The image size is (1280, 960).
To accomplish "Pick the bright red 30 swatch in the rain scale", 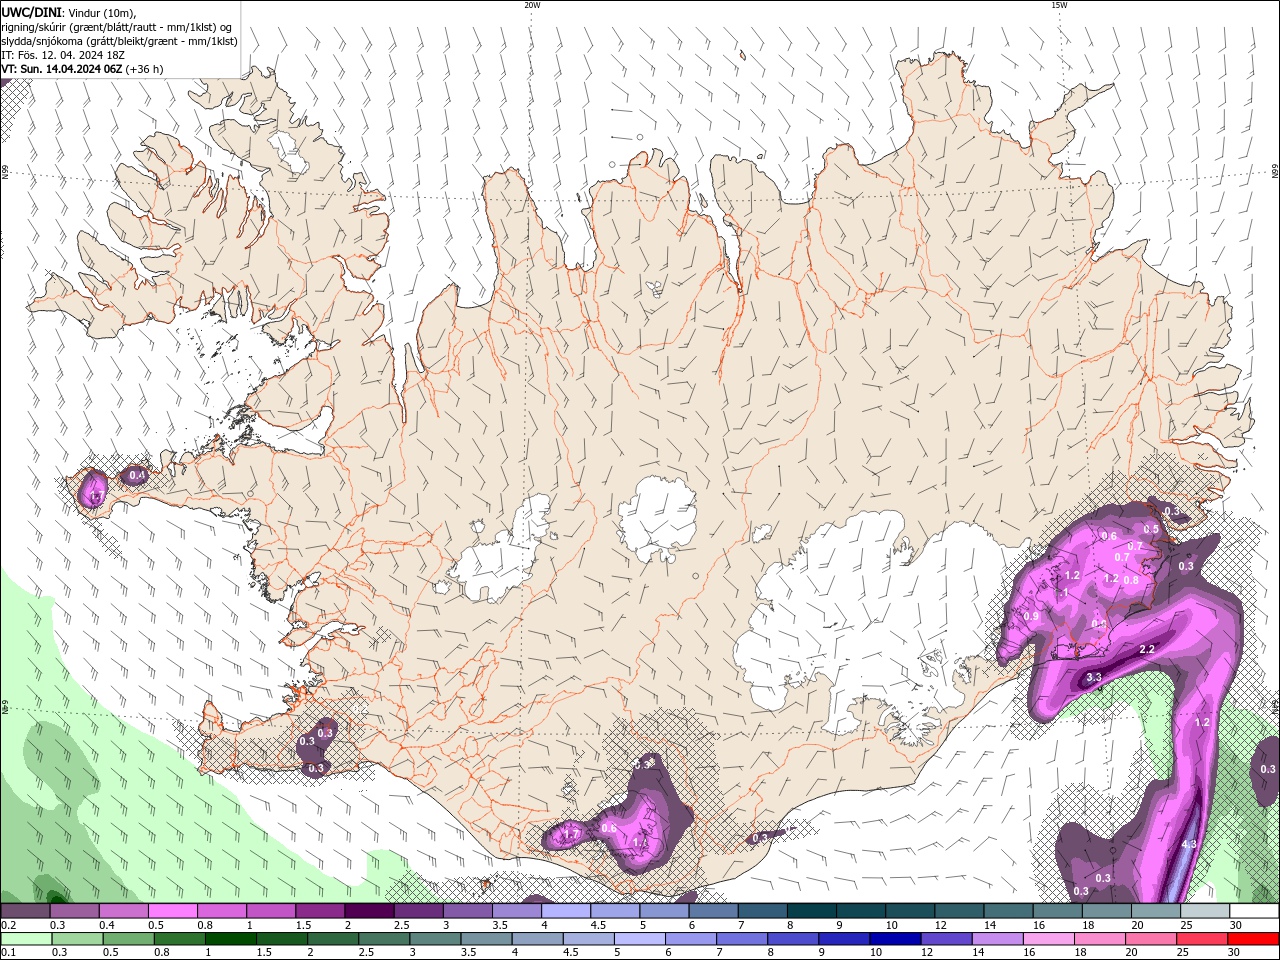I will pyautogui.click(x=1254, y=939).
